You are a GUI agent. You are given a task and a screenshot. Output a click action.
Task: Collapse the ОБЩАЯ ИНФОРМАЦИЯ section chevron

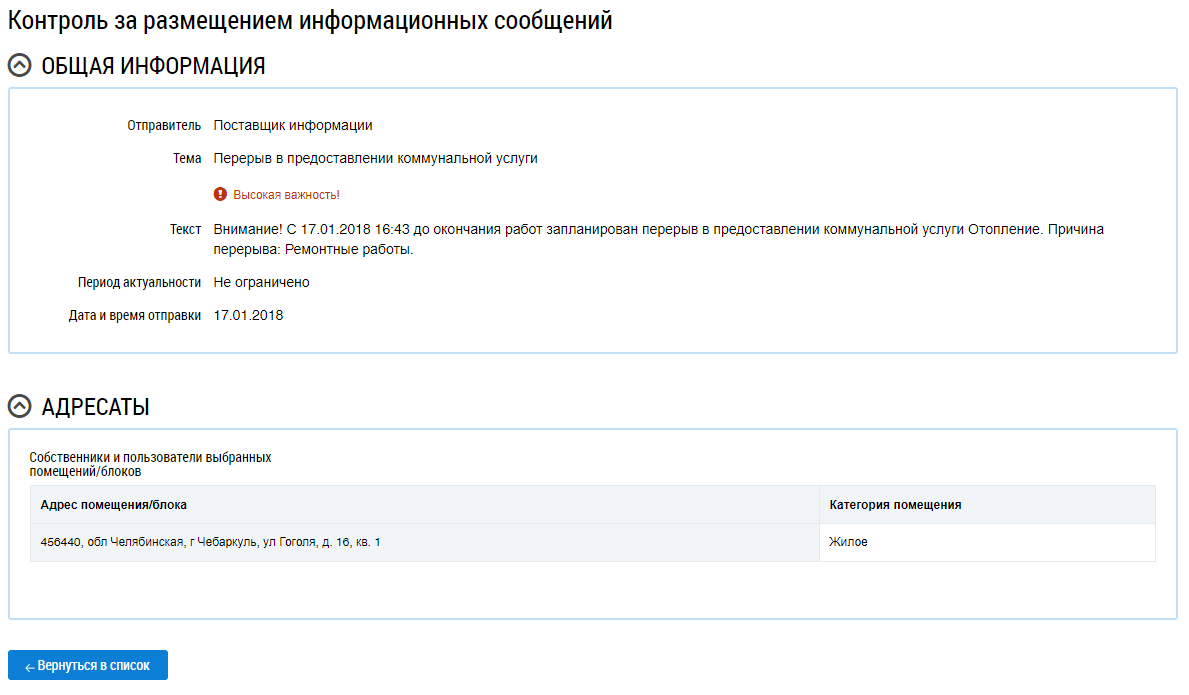point(20,66)
